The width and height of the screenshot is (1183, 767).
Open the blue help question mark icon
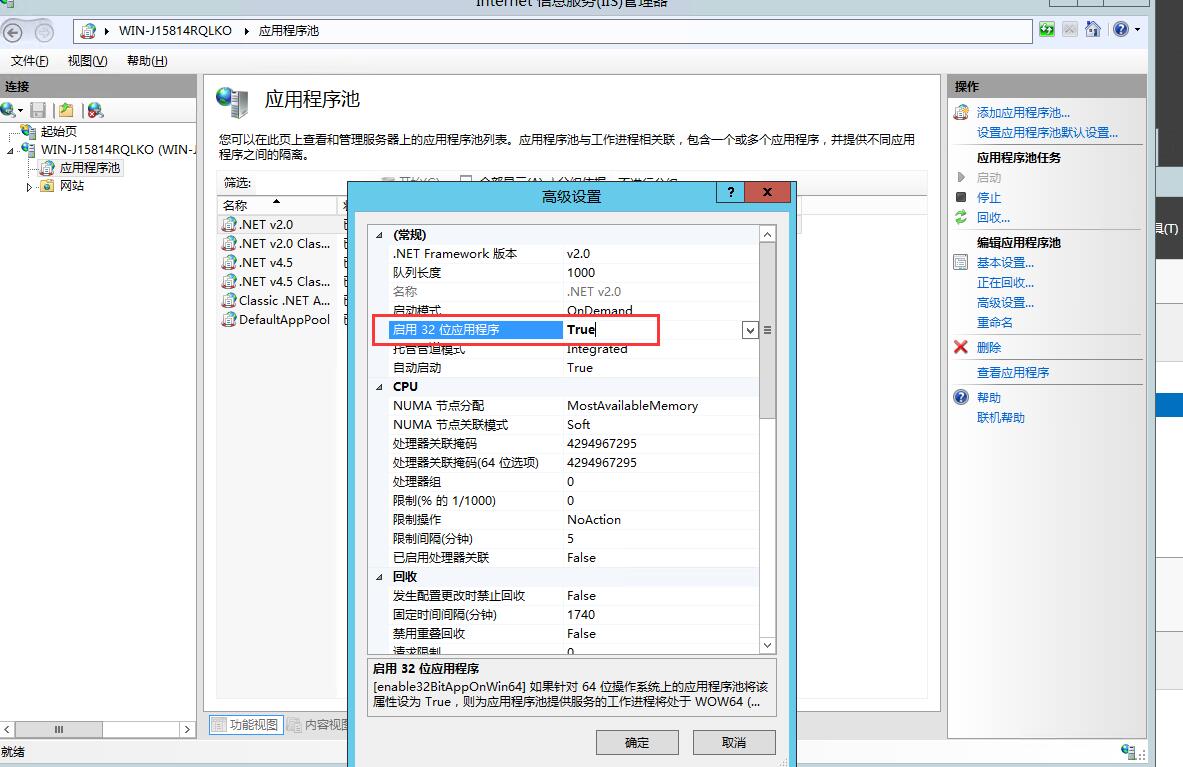[1120, 30]
